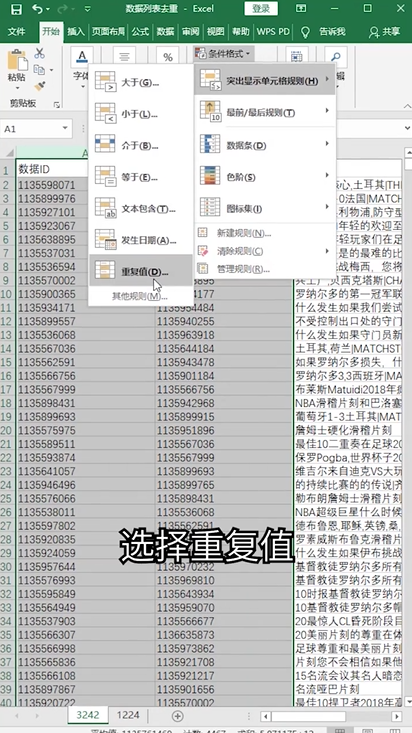Expand 数据条(D) submenu
The image size is (412, 733).
click(x=265, y=145)
